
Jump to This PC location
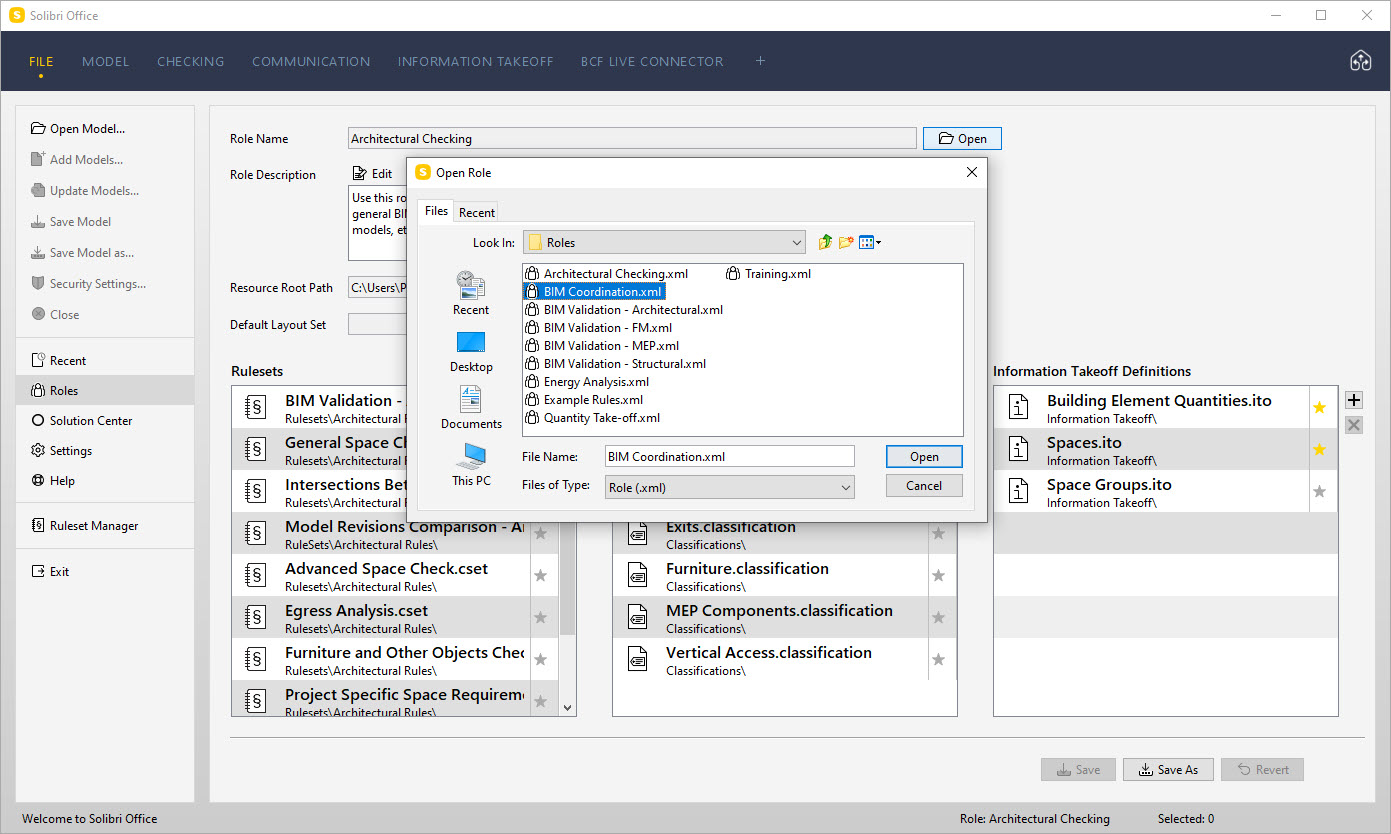(471, 465)
